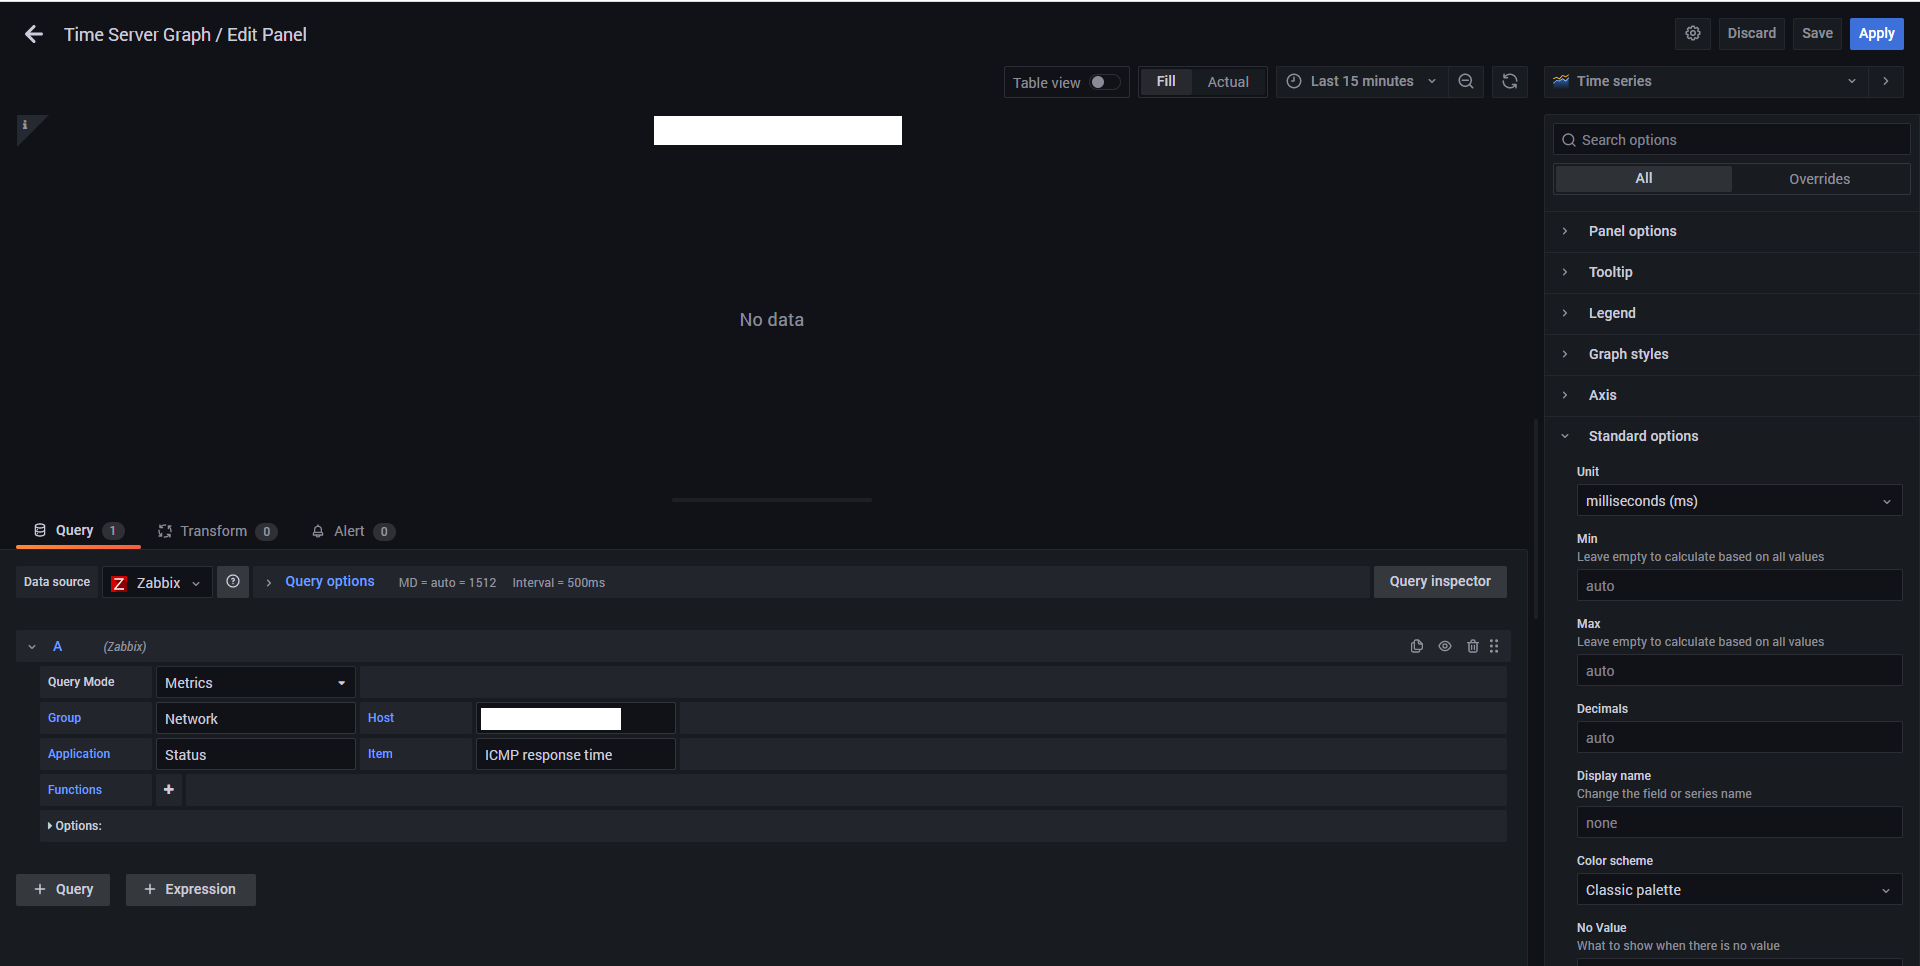Image resolution: width=1920 pixels, height=966 pixels.
Task: Collapse query A row chevron
Action: [x=32, y=647]
